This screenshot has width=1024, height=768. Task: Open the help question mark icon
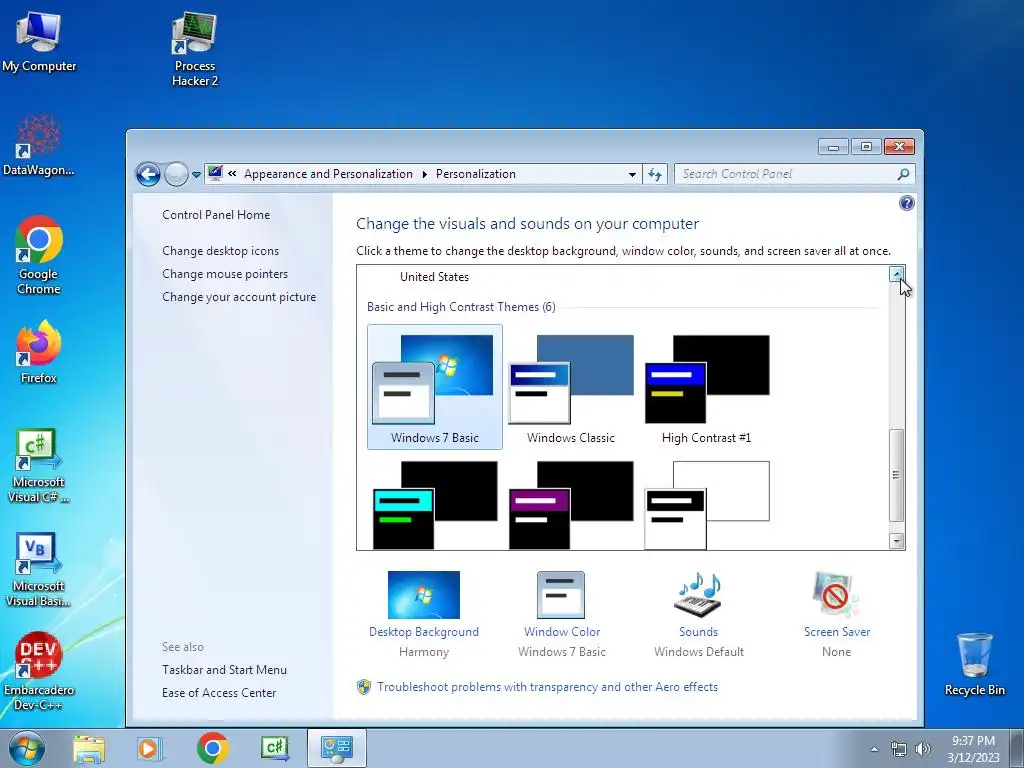(906, 203)
